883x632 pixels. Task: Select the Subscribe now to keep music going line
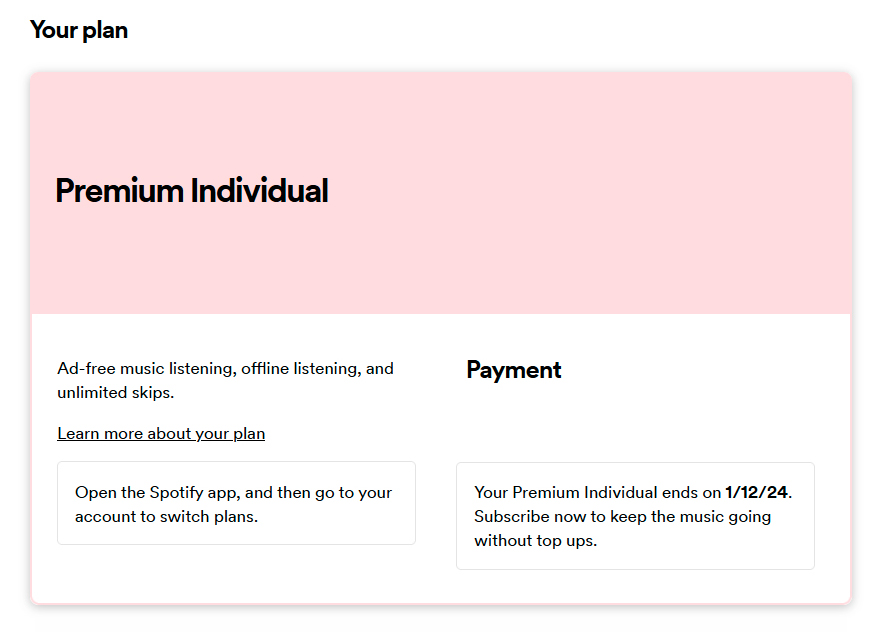pos(622,517)
